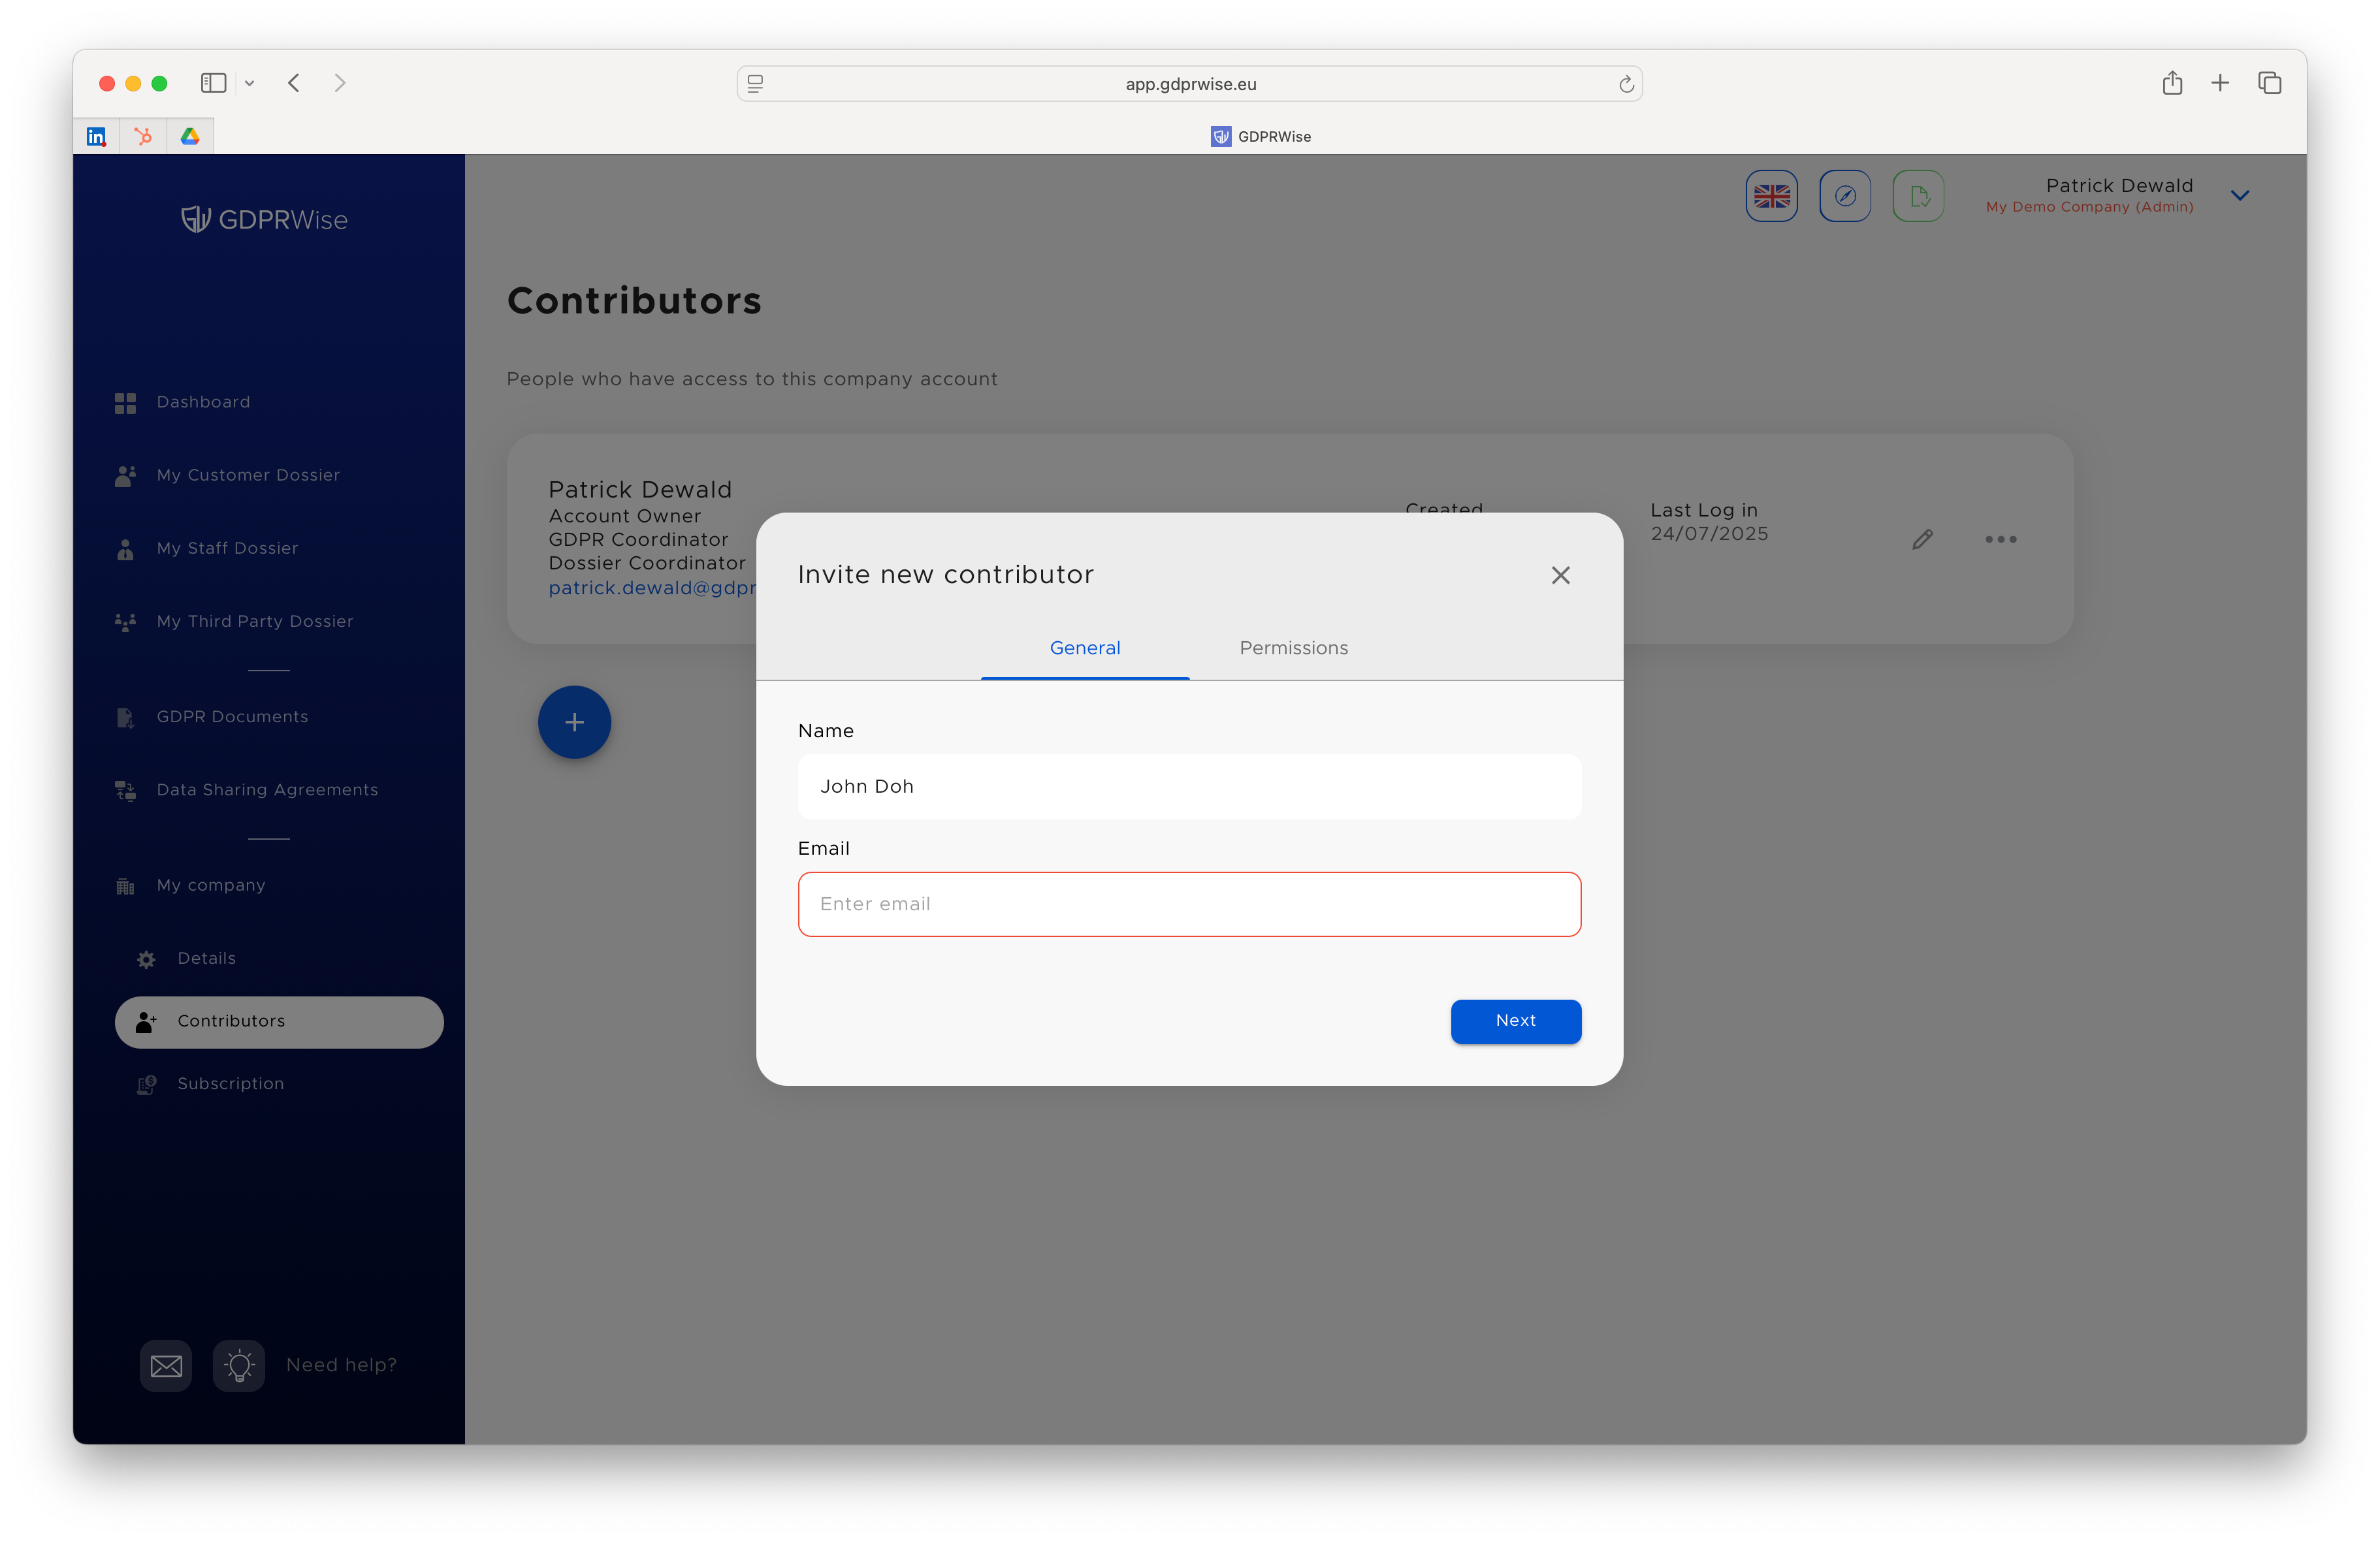
Task: Click the email envelope help icon
Action: click(x=165, y=1365)
